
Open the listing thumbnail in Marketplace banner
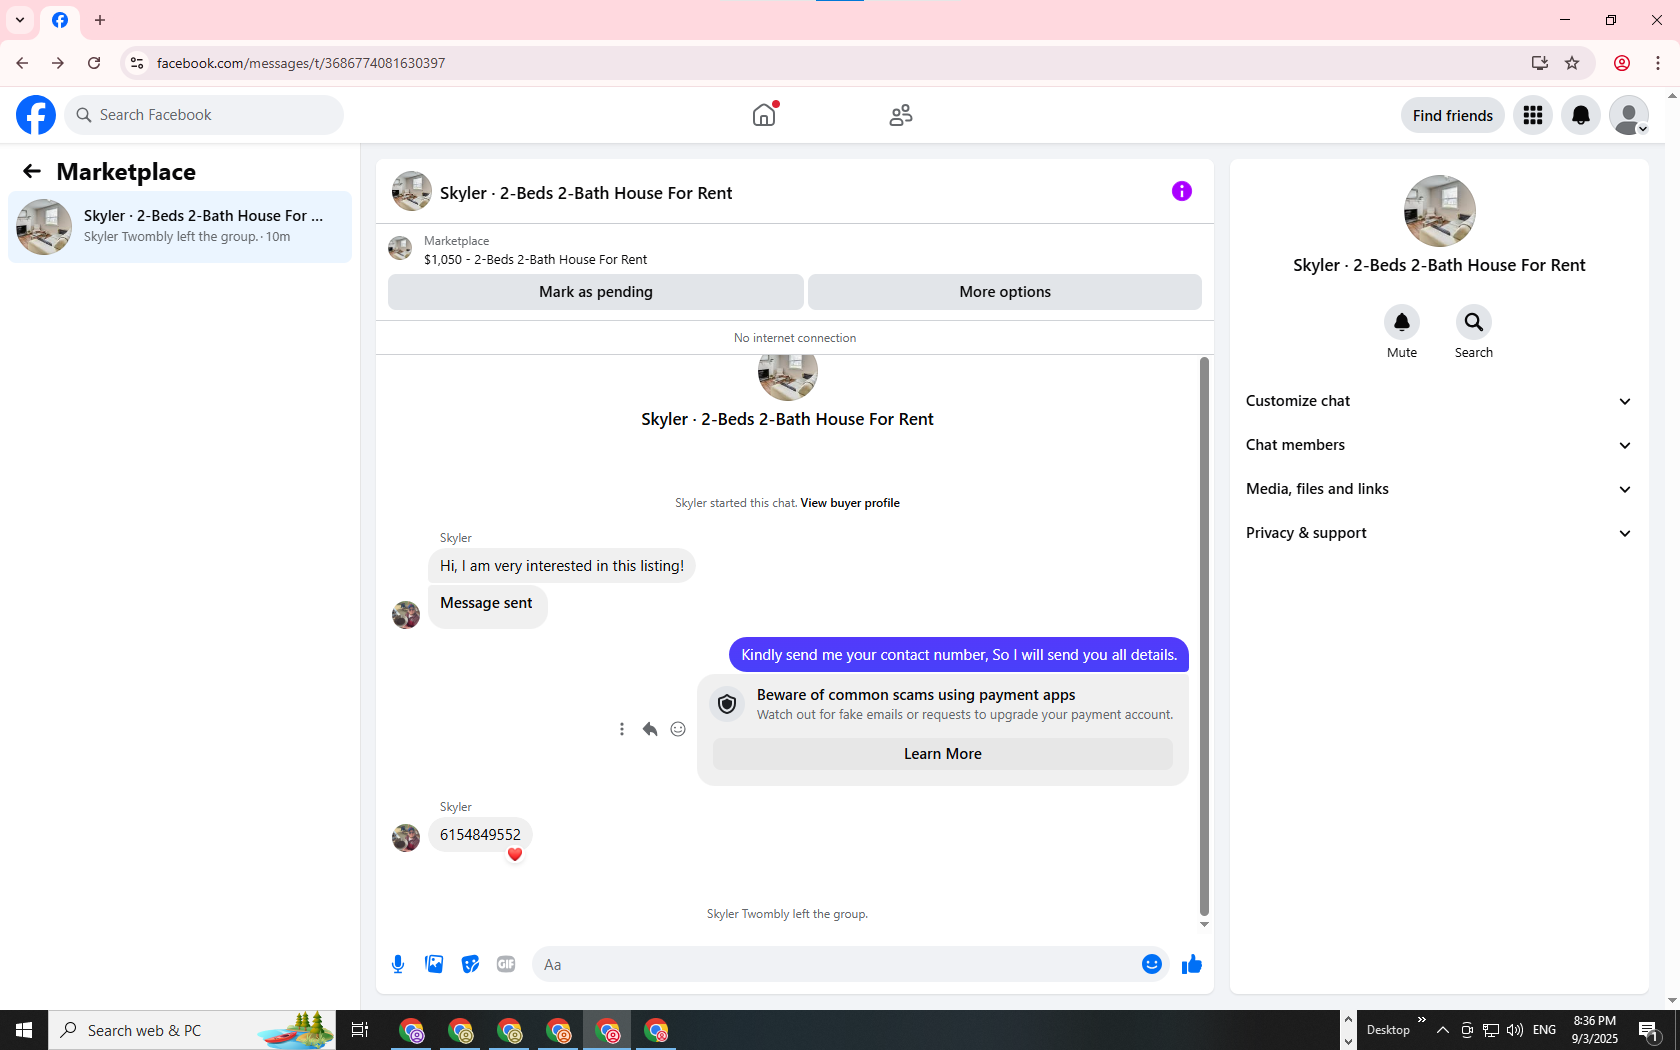click(400, 248)
